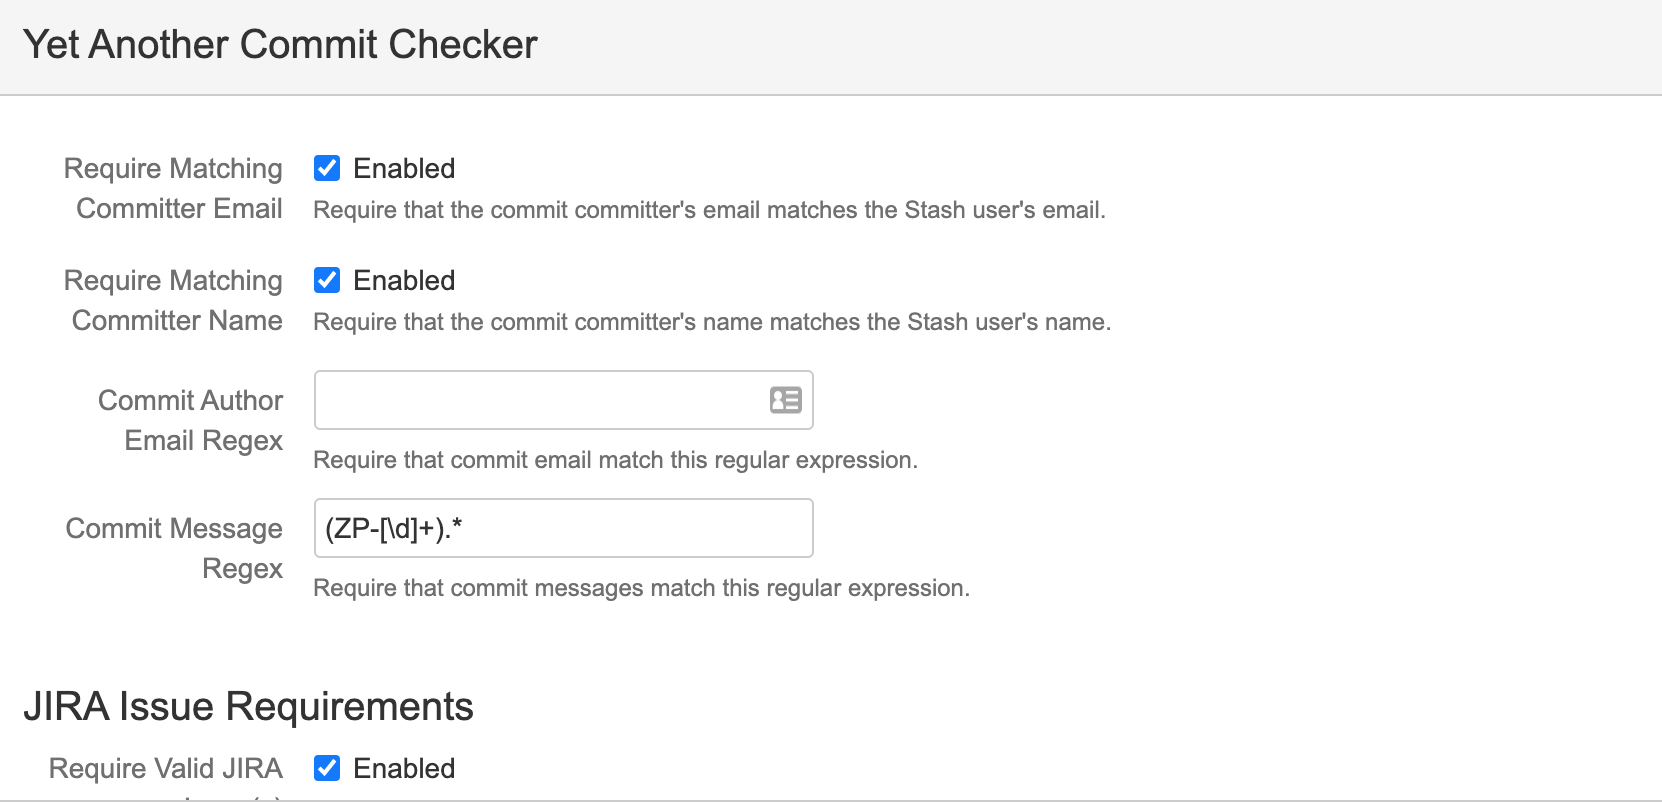This screenshot has height=802, width=1662.
Task: Select the Enabled label for Committer Email
Action: click(404, 168)
